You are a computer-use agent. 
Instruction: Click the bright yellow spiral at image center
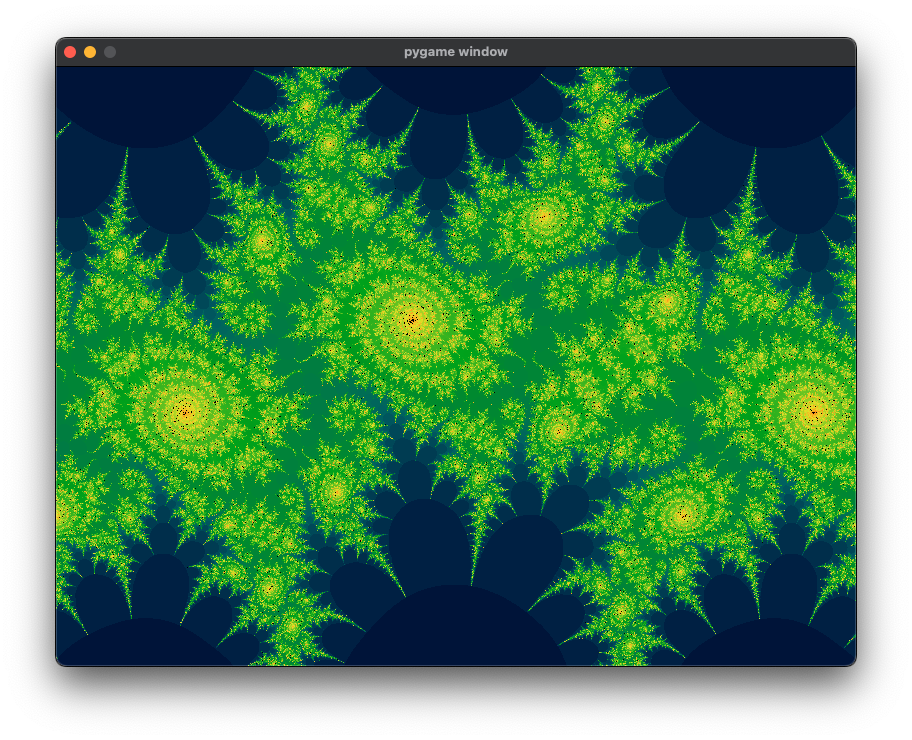[411, 318]
